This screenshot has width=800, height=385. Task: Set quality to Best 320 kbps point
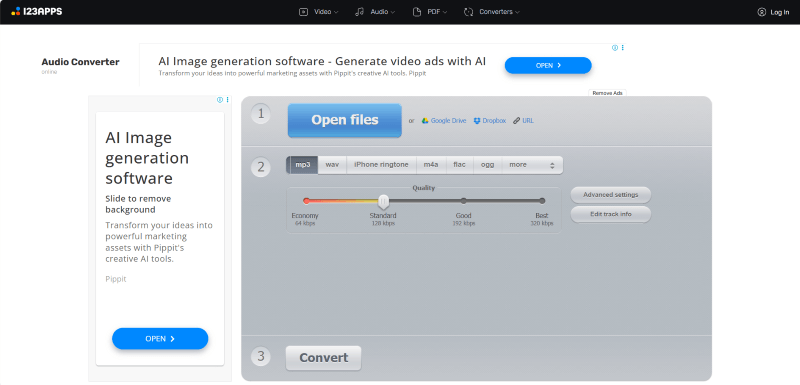pos(542,201)
